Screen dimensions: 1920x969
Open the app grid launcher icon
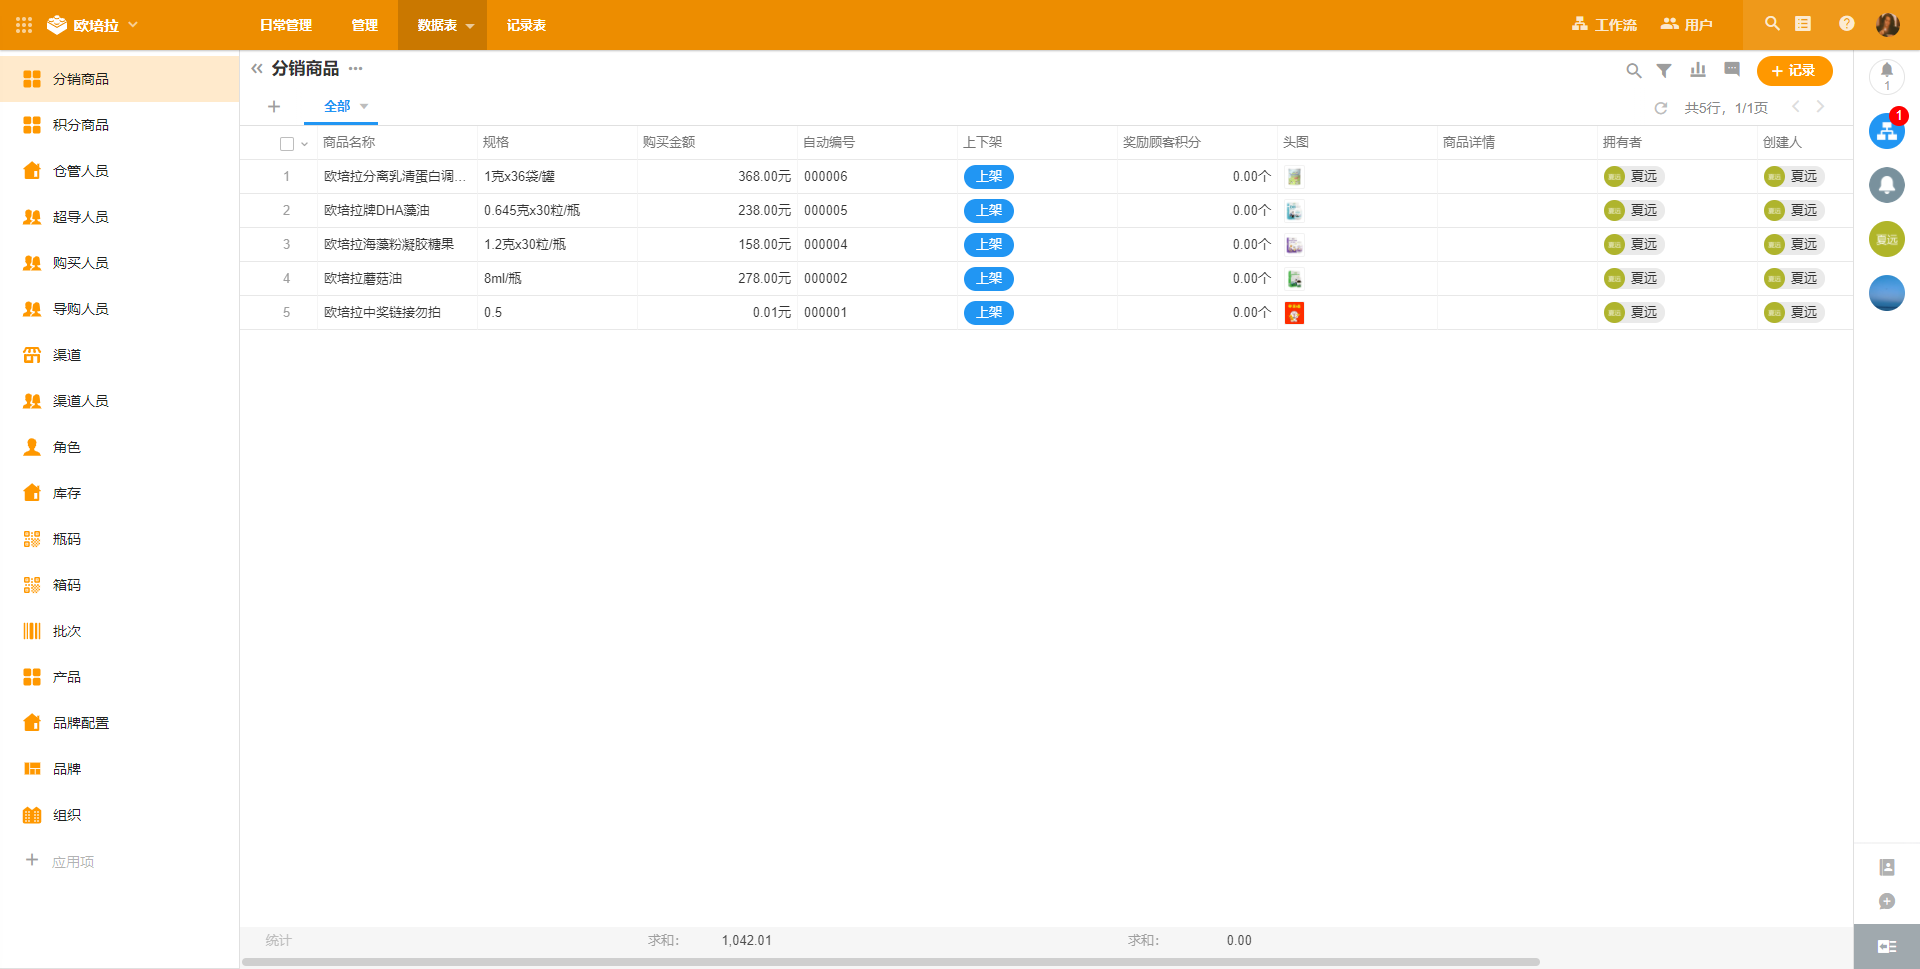pos(24,25)
